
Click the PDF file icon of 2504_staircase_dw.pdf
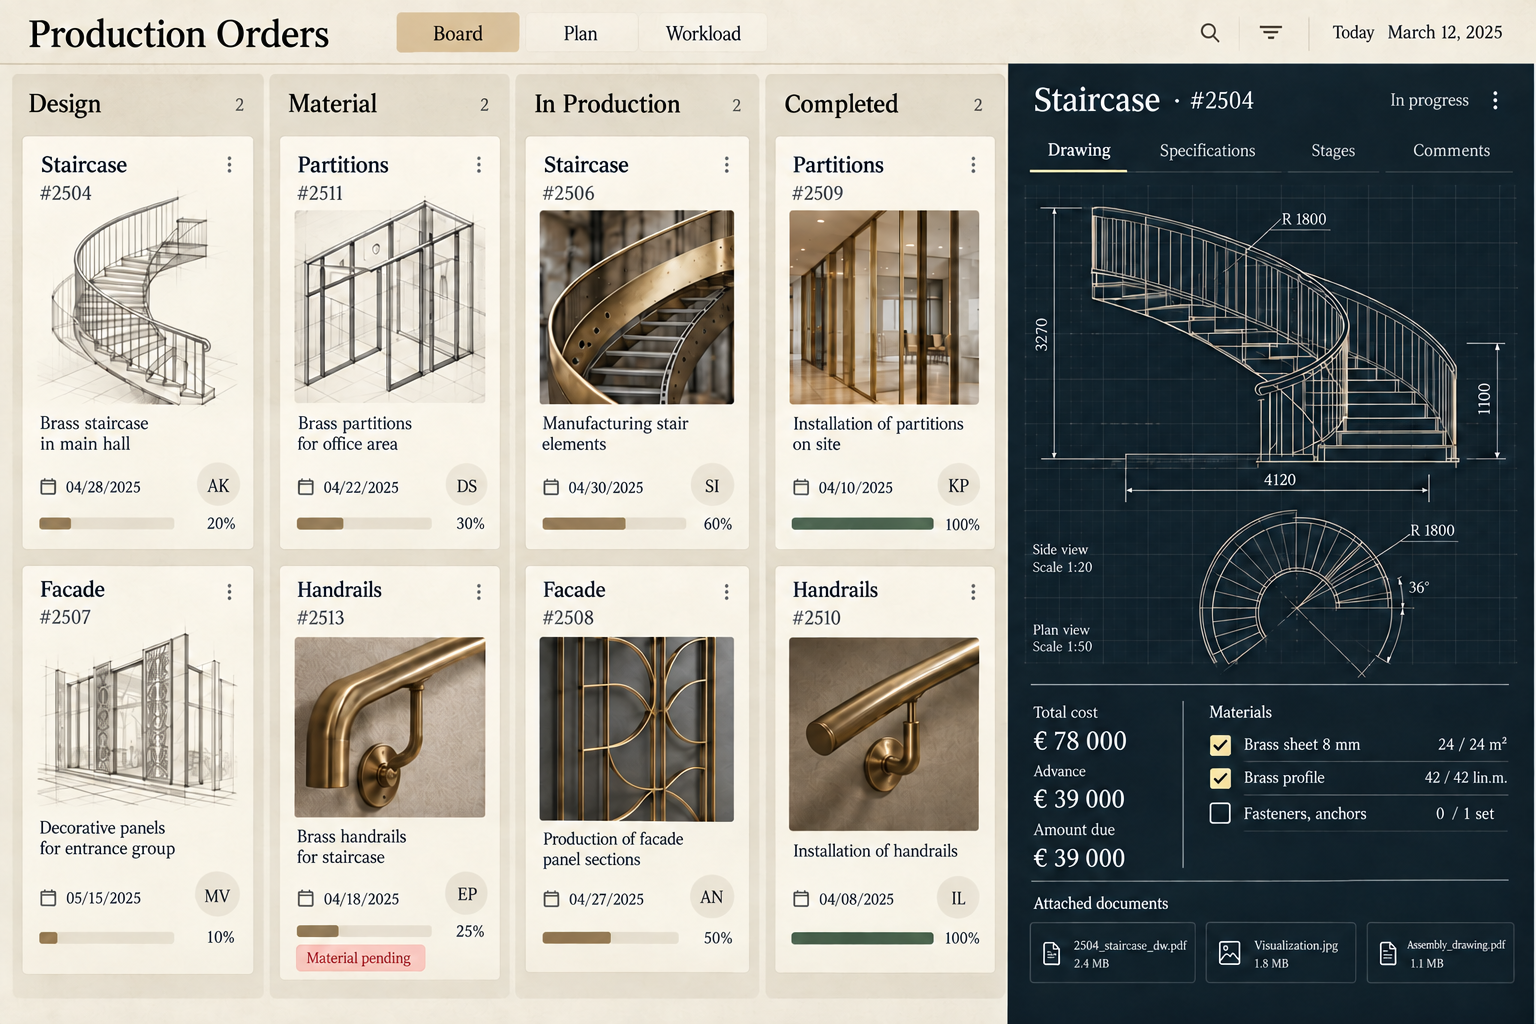1051,953
